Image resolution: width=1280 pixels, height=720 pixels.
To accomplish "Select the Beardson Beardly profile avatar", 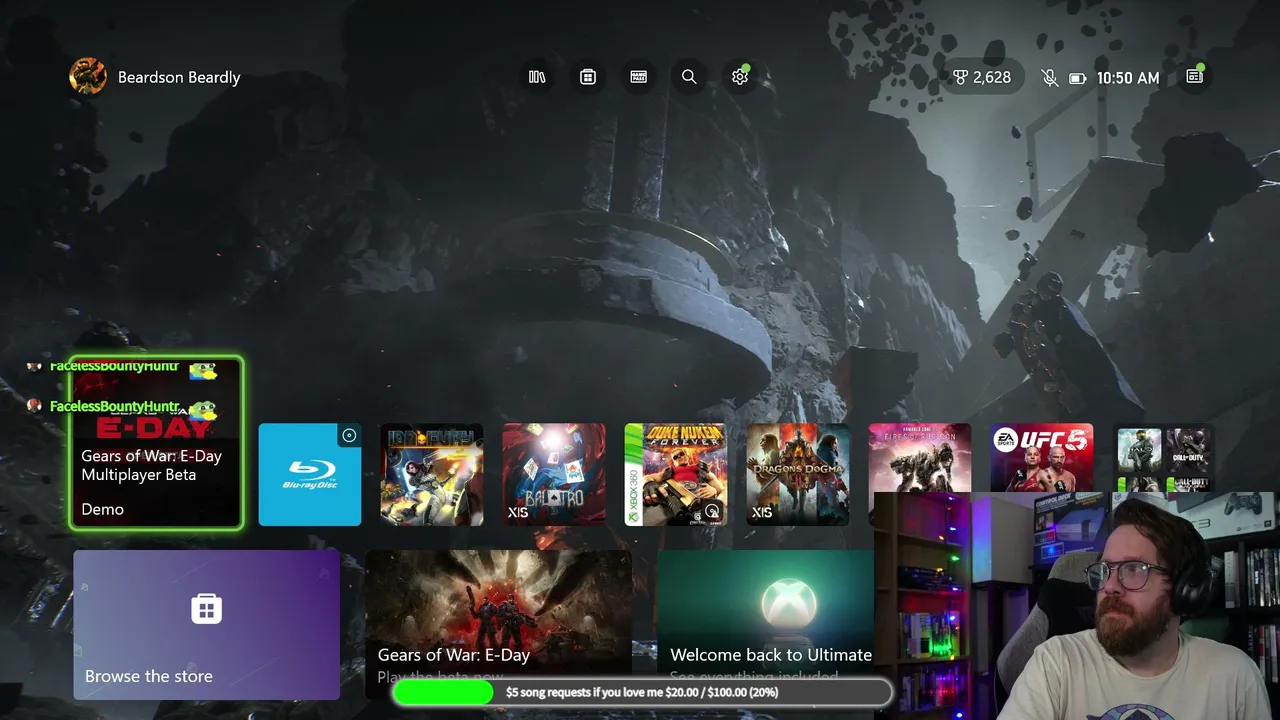I will point(88,77).
